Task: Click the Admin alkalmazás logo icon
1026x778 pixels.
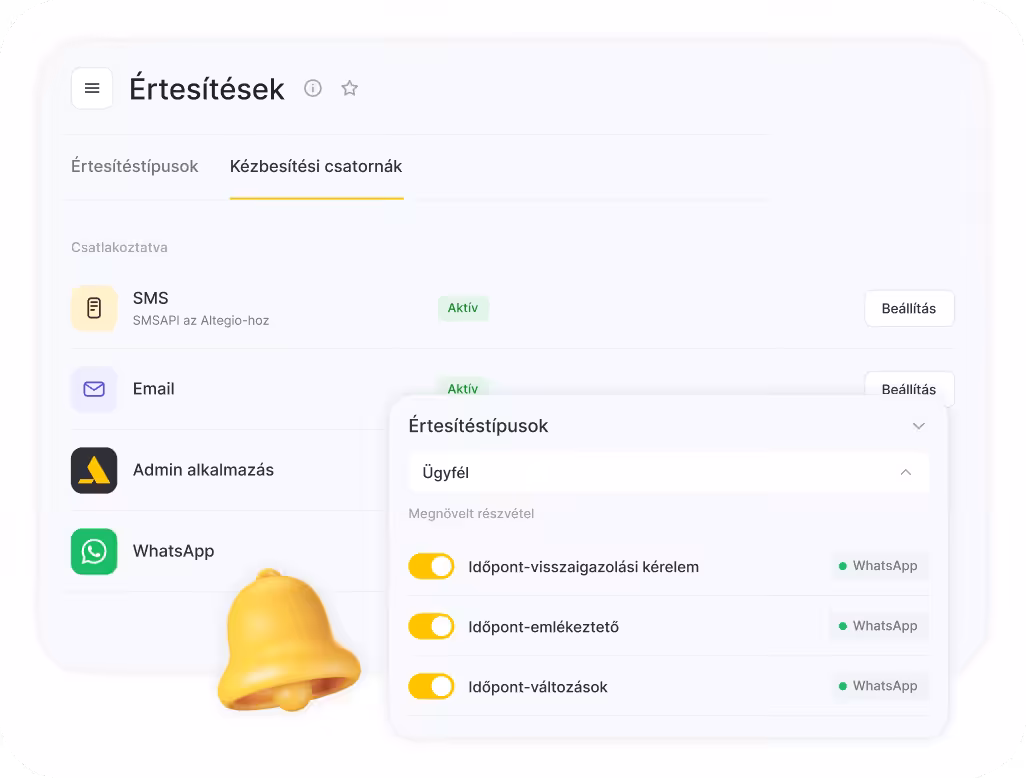Action: pyautogui.click(x=94, y=470)
